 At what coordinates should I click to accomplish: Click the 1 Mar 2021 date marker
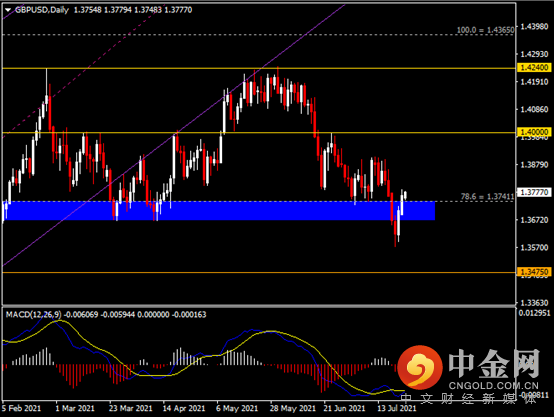75,408
